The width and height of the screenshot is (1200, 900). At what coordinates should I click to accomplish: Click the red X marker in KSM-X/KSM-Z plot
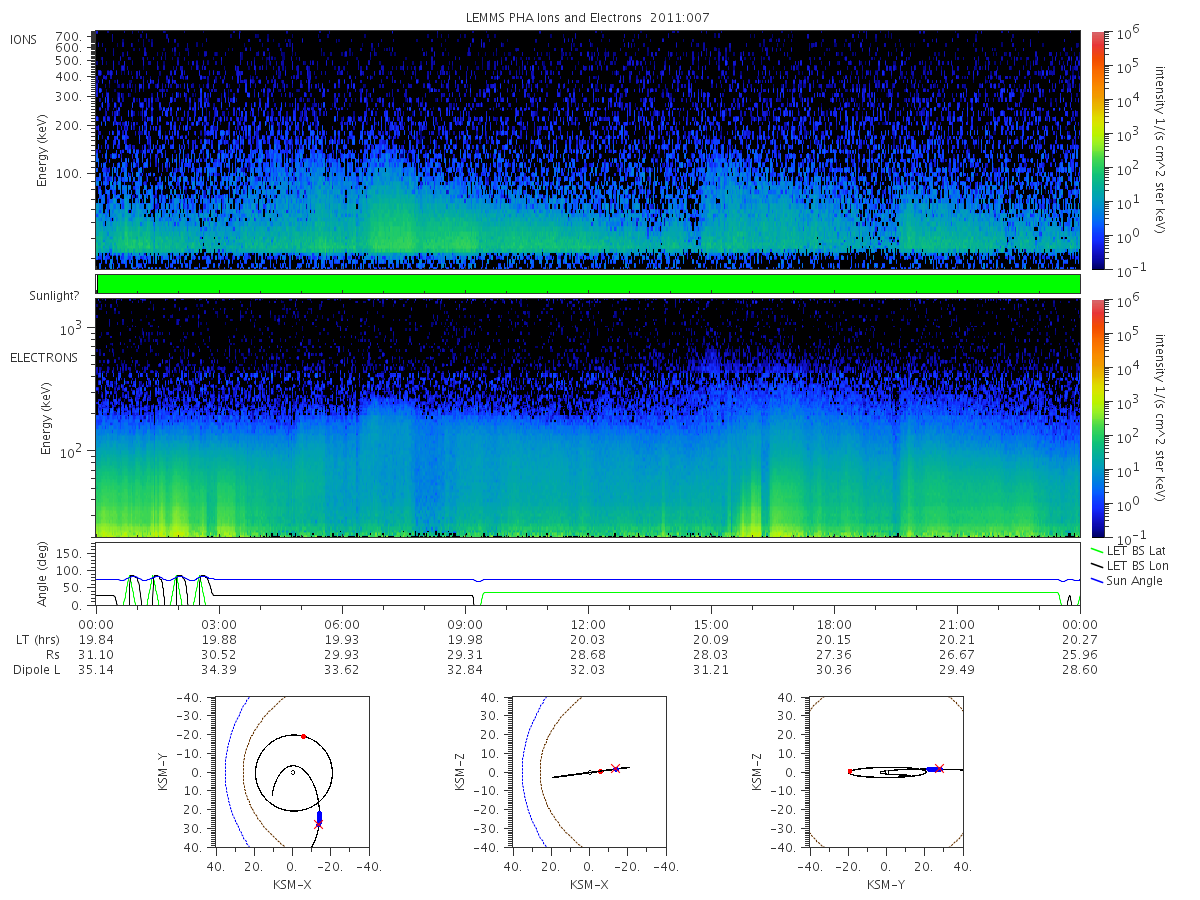615,768
